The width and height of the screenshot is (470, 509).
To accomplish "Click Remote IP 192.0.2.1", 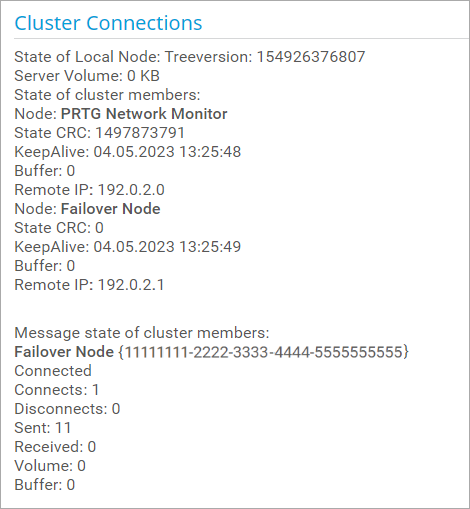I will click(131, 285).
